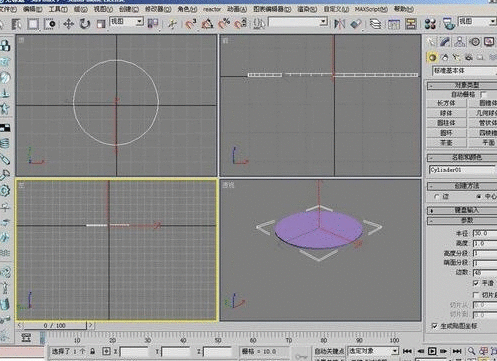497x361 pixels.
Task: Open the 工具 menu
Action: (x=58, y=9)
